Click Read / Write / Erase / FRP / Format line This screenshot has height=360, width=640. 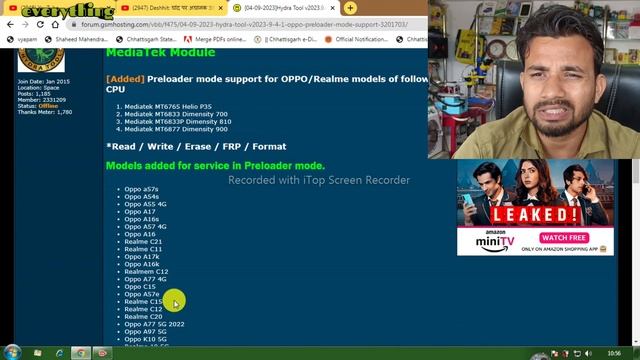(x=196, y=147)
